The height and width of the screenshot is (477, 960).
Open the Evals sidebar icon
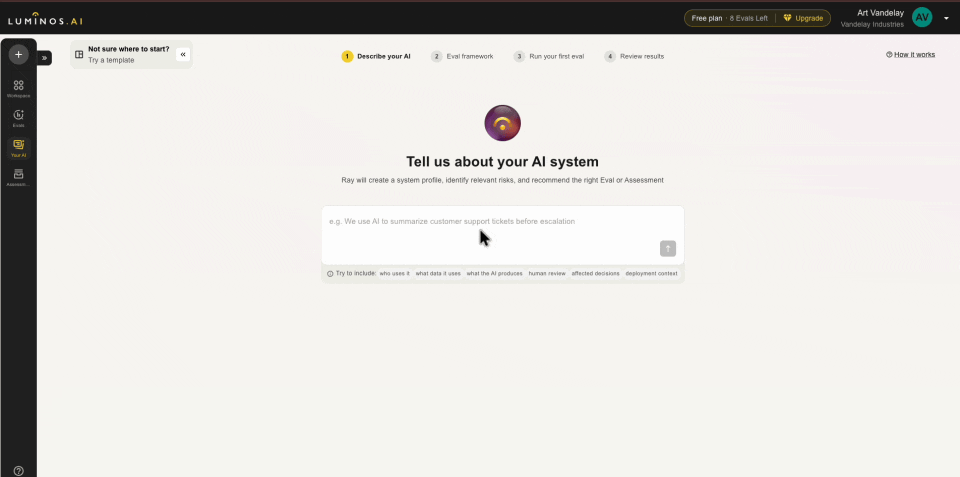[x=18, y=118]
